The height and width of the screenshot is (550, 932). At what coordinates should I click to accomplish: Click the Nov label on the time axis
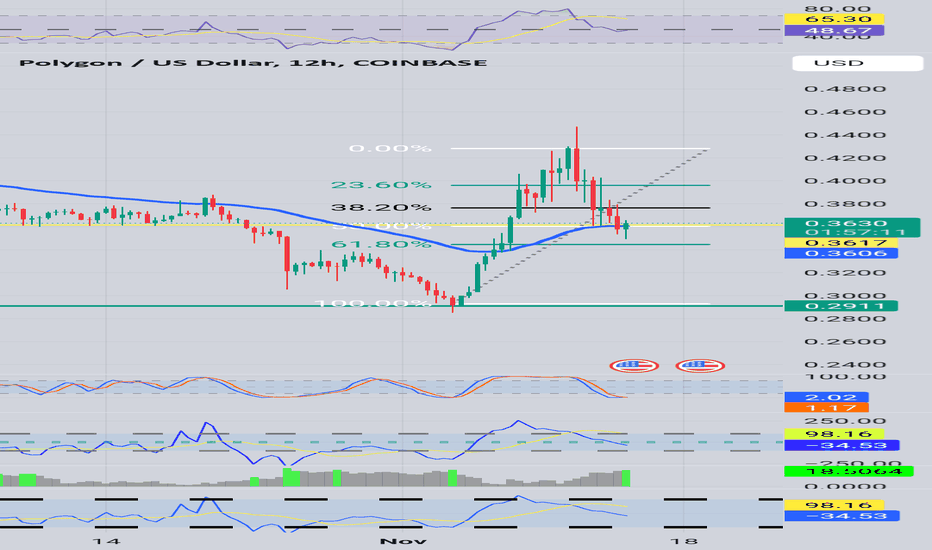403,541
